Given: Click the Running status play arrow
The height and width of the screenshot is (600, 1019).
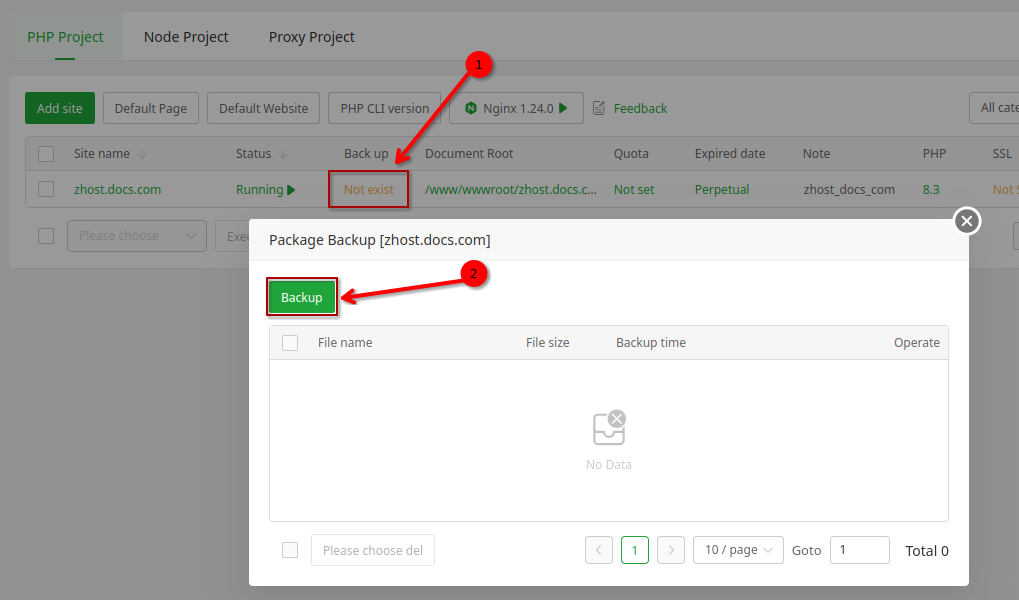Looking at the screenshot, I should coord(291,189).
